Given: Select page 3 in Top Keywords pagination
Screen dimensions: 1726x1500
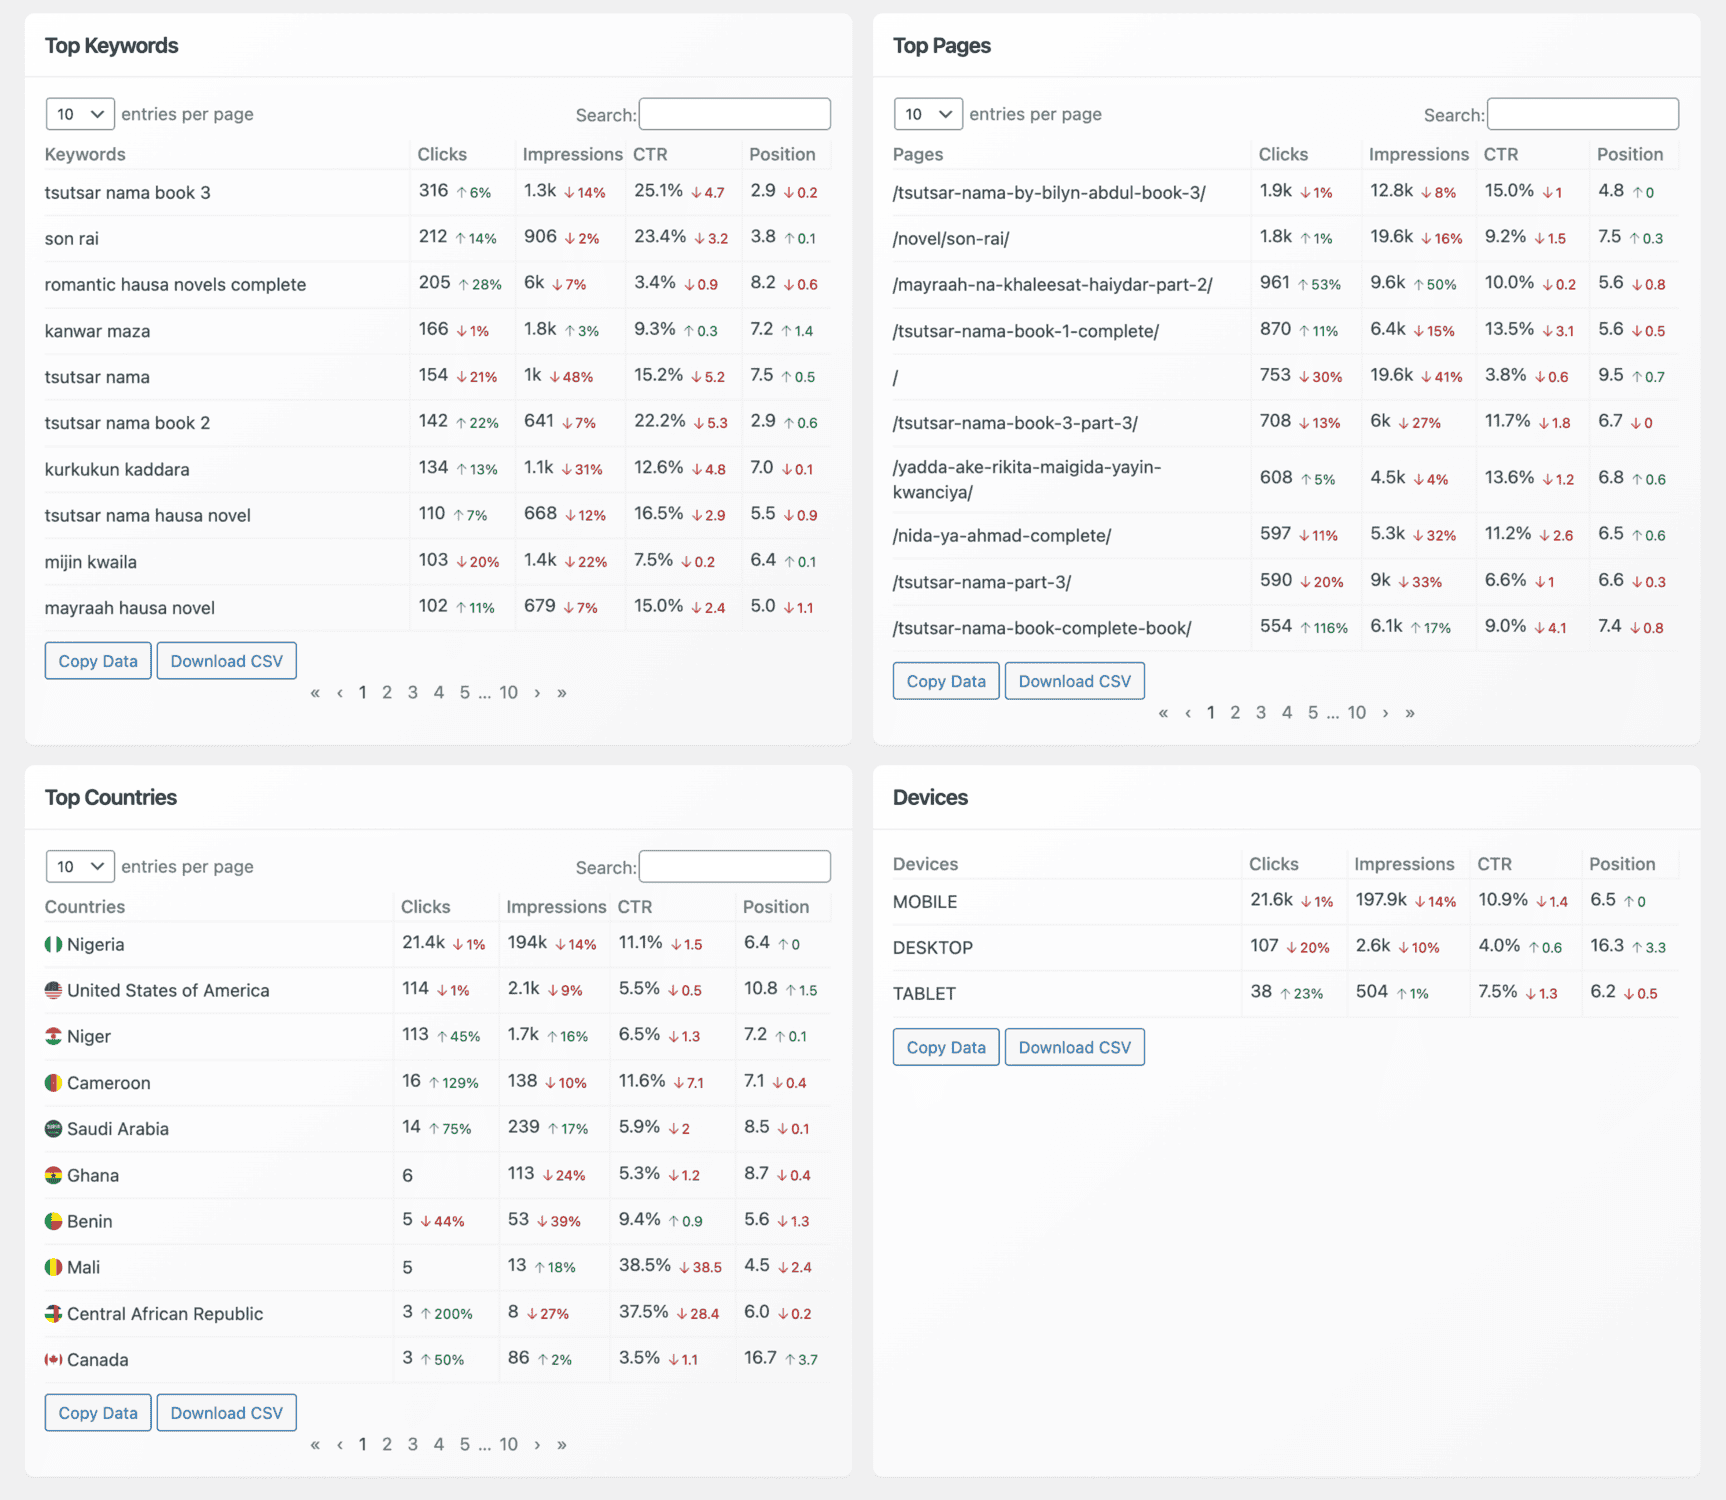Looking at the screenshot, I should click(x=412, y=692).
